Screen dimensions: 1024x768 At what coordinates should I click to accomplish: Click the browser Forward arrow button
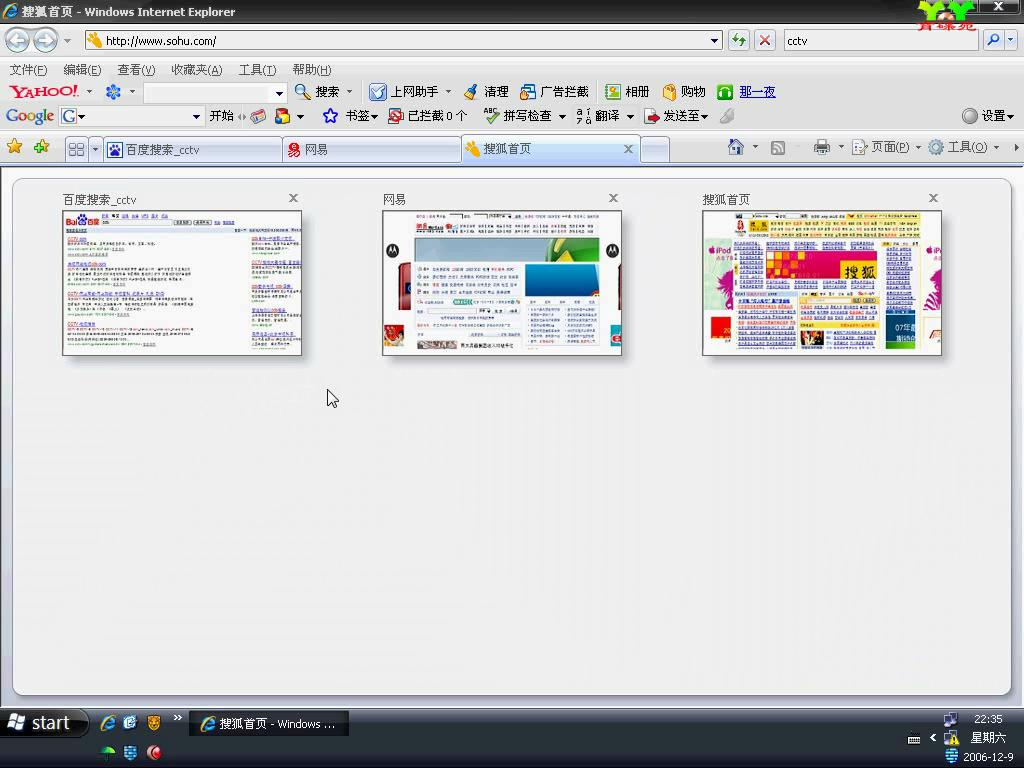click(x=45, y=40)
